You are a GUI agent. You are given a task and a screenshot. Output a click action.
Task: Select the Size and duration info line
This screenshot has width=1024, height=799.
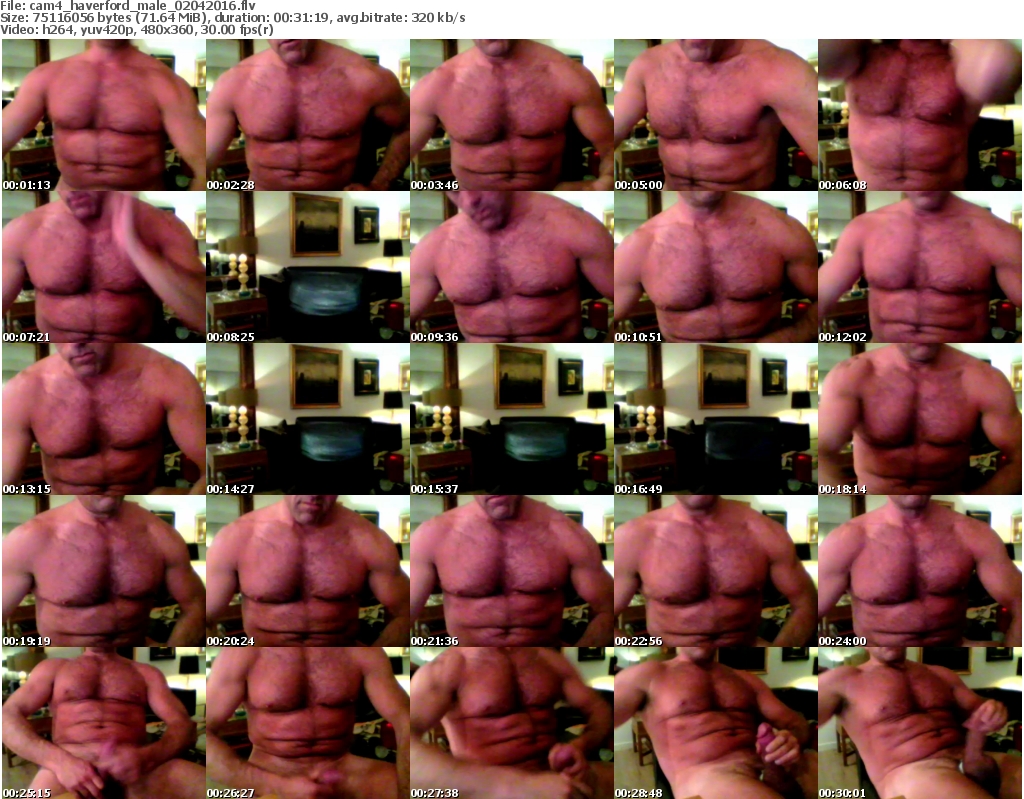[x=232, y=18]
